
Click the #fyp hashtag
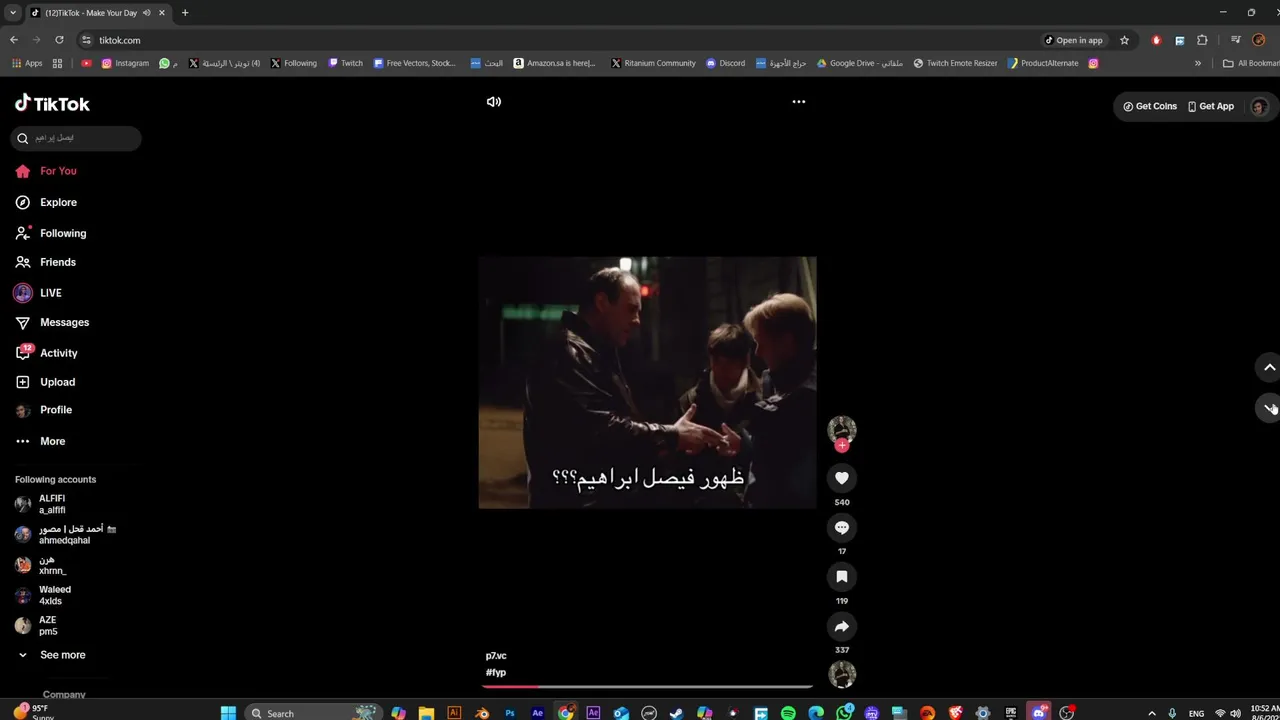(496, 673)
